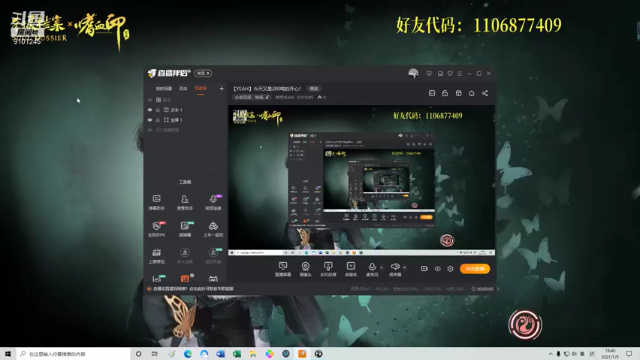Open File Explorer from the taskbar

(x=253, y=353)
